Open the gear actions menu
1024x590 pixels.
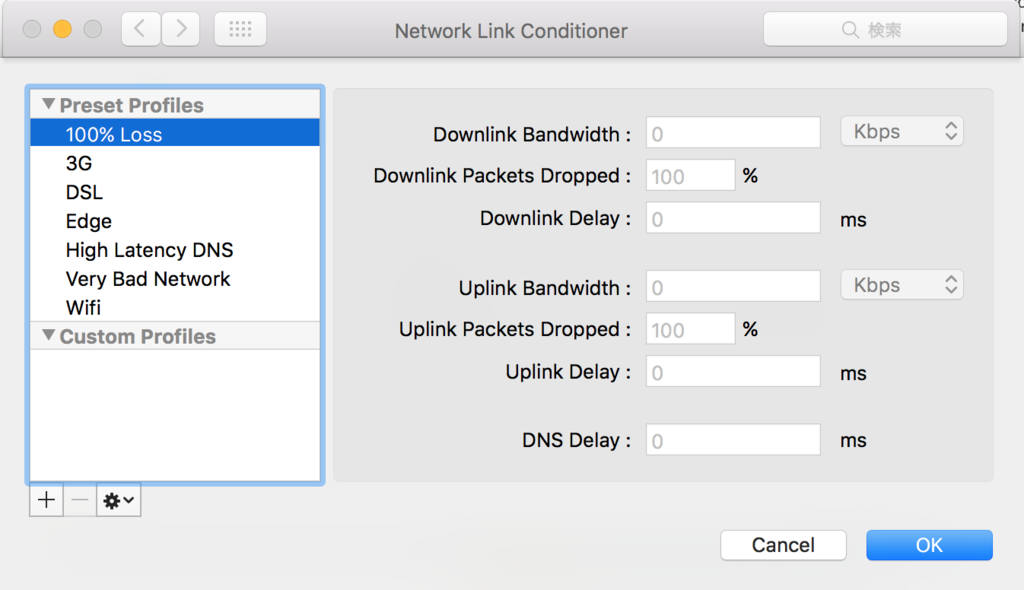[119, 500]
